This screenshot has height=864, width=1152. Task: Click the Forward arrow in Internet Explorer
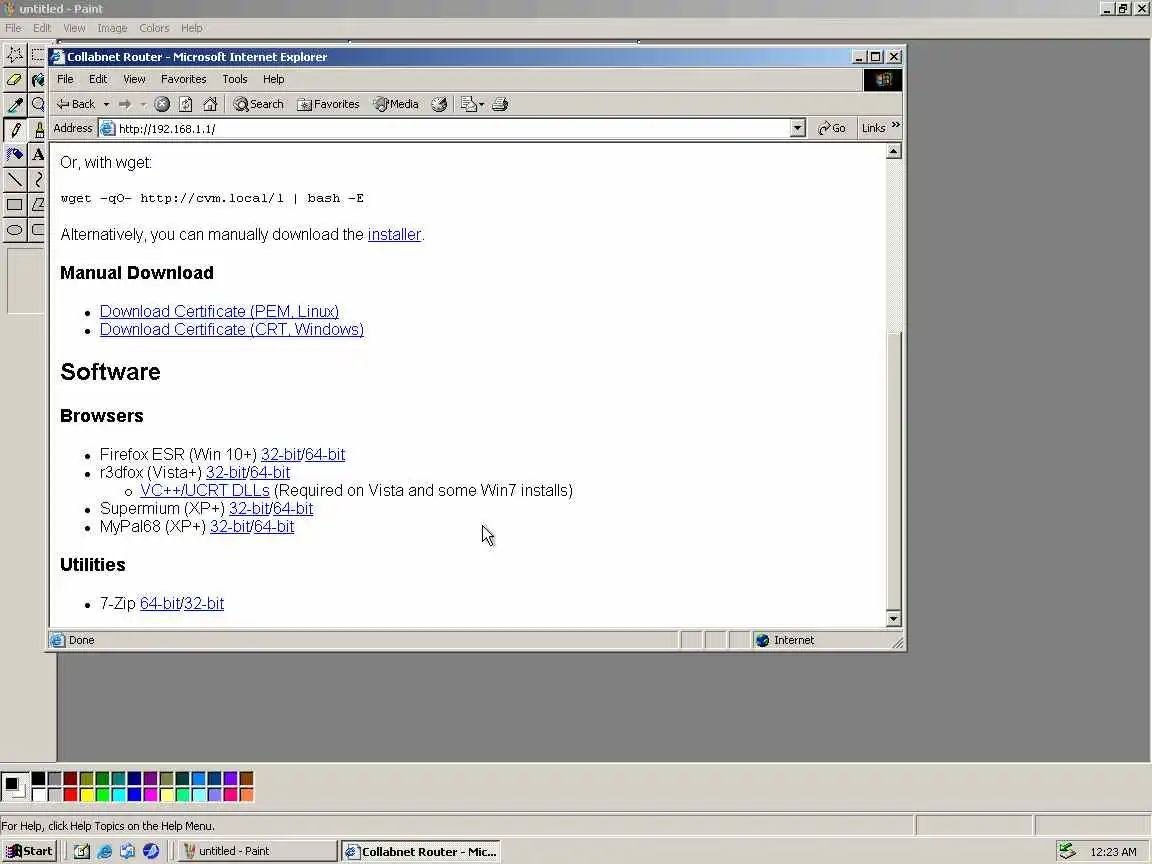click(125, 104)
